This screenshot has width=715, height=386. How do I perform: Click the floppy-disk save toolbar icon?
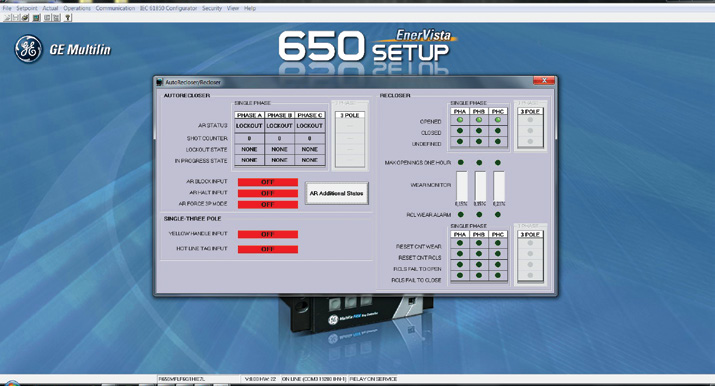tap(16, 18)
